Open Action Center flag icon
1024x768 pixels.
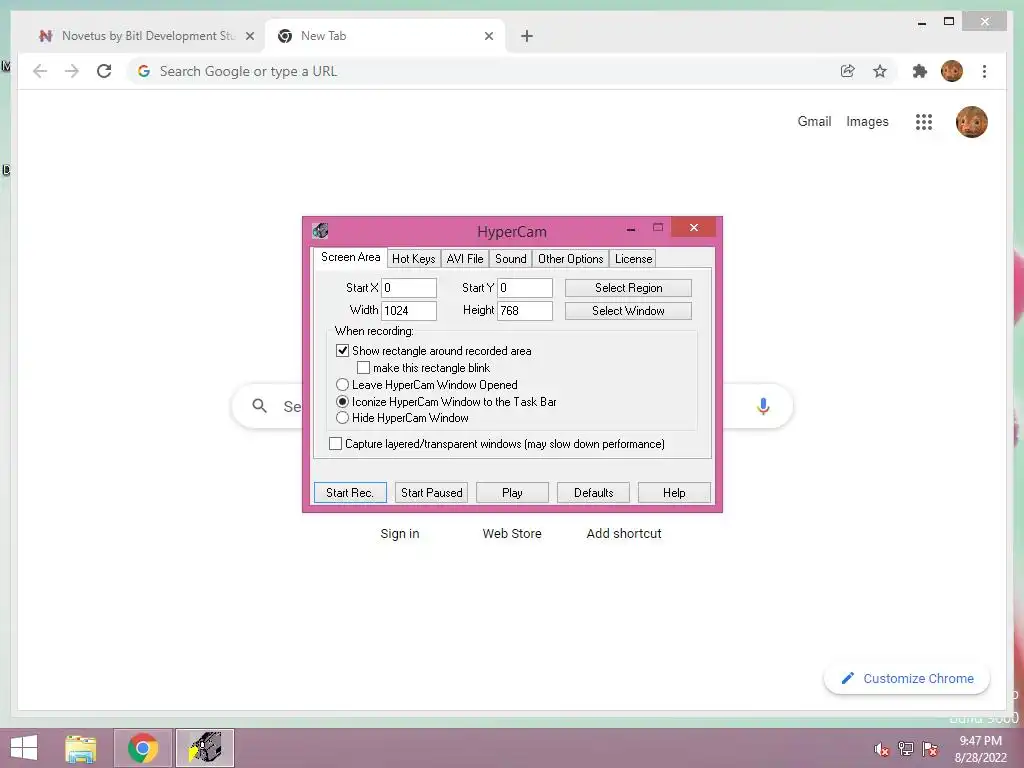click(930, 749)
